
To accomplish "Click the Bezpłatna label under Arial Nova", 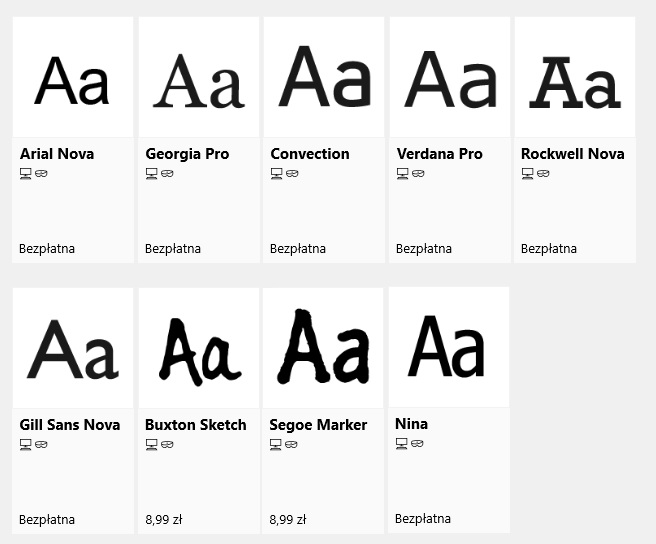I will click(x=47, y=249).
